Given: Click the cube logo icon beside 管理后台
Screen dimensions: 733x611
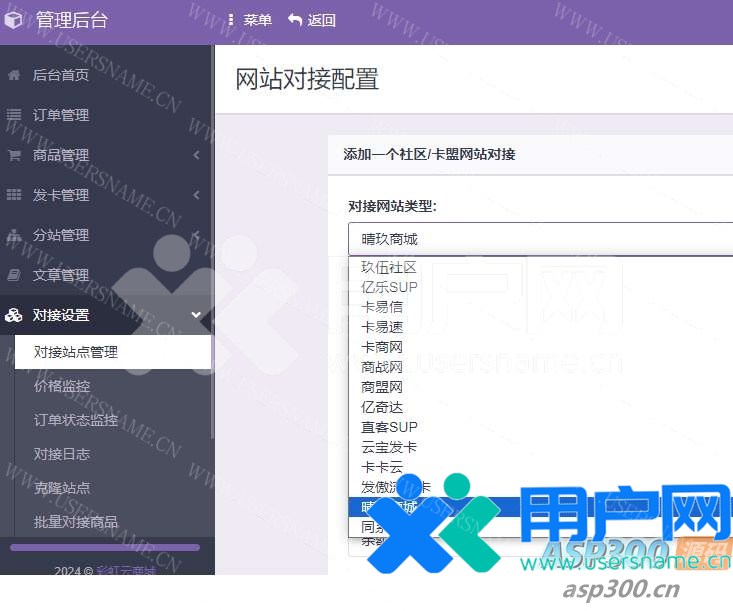Looking at the screenshot, I should (13, 20).
